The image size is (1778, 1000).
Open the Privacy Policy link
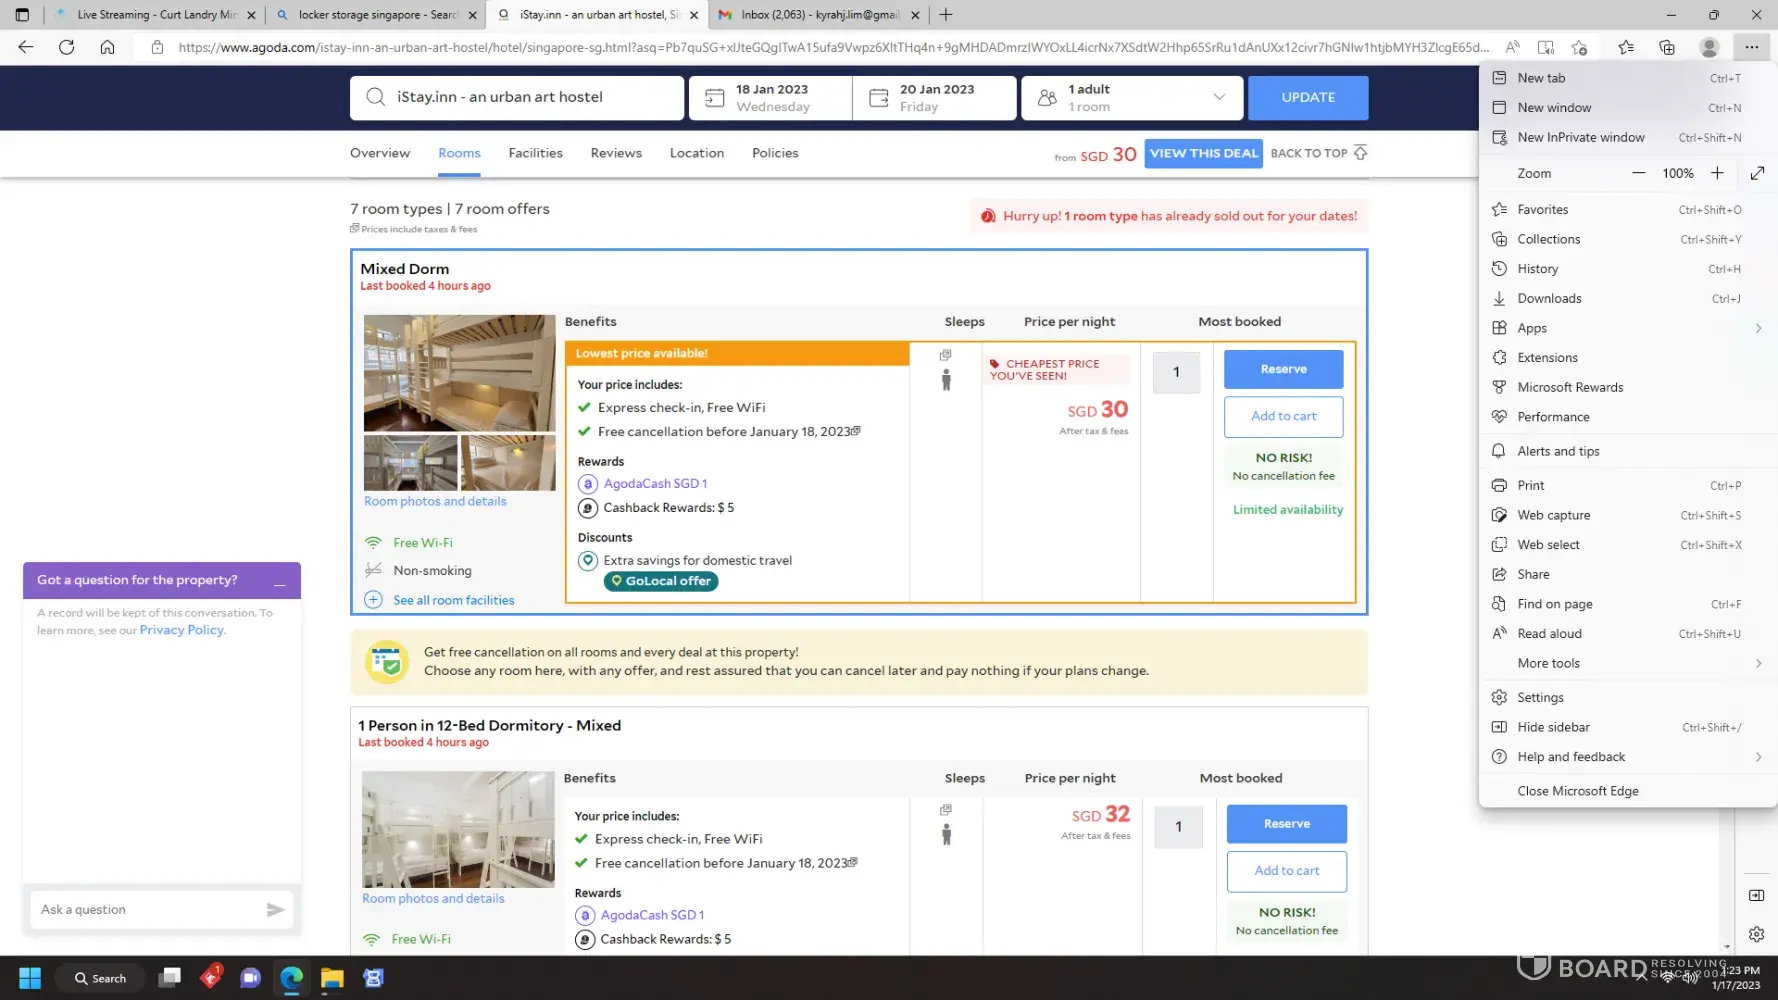tap(182, 630)
